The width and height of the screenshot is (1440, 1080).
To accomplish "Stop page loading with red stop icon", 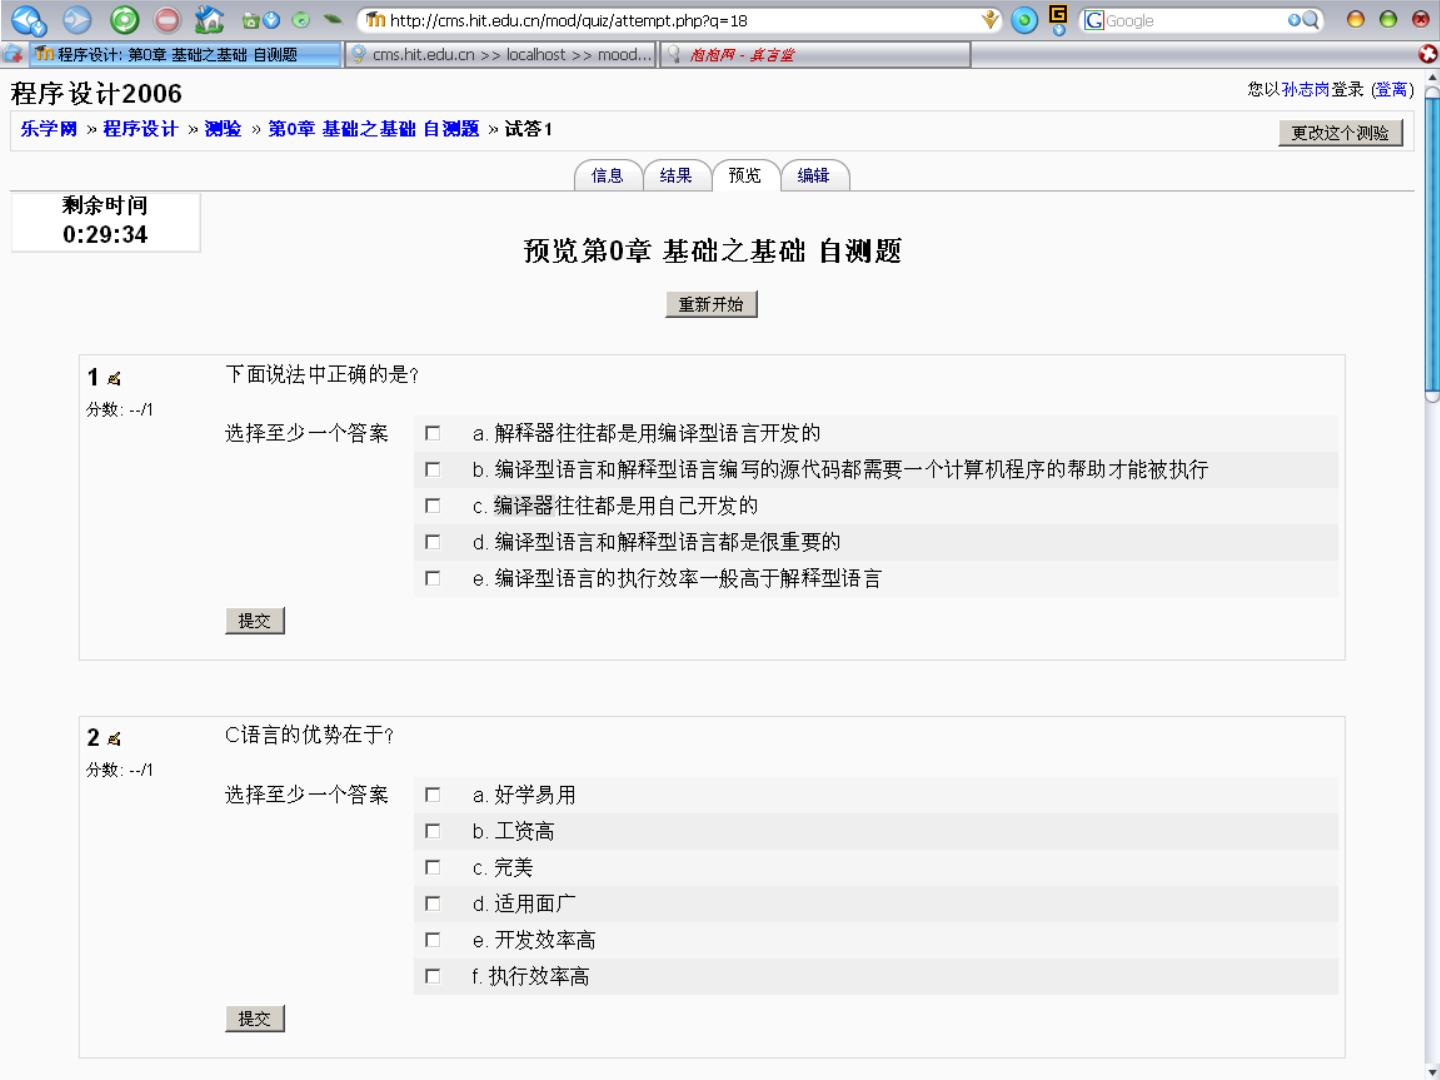I will click(x=167, y=20).
